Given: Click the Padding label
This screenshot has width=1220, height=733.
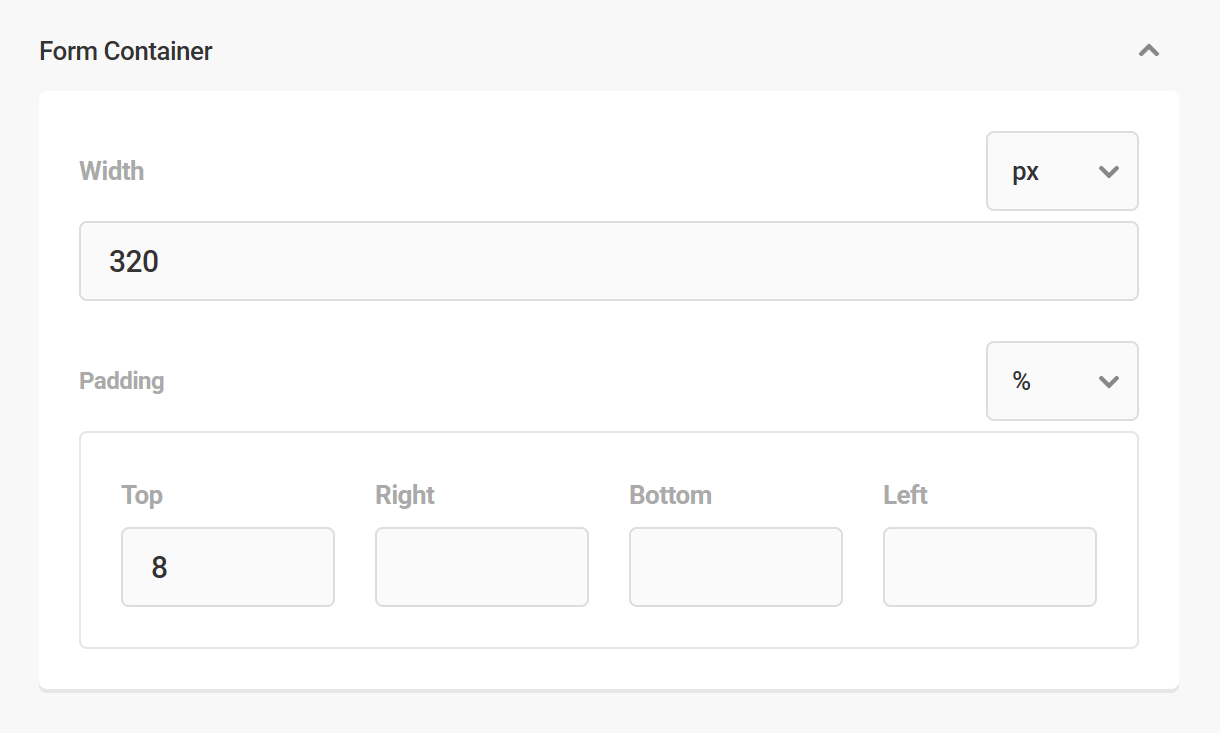Looking at the screenshot, I should (121, 381).
